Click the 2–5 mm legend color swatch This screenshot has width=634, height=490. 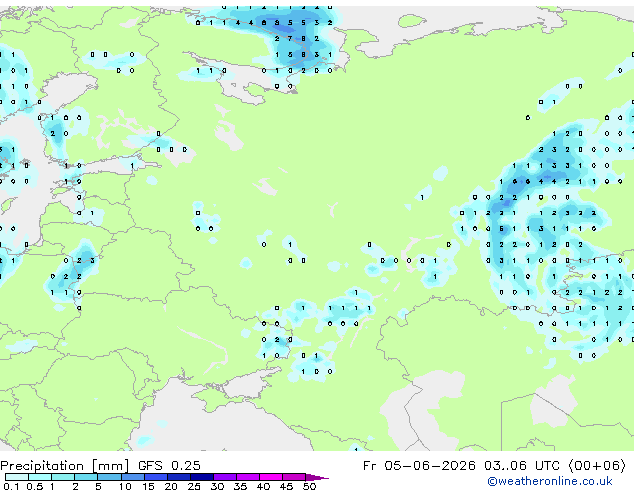[x=86, y=477]
